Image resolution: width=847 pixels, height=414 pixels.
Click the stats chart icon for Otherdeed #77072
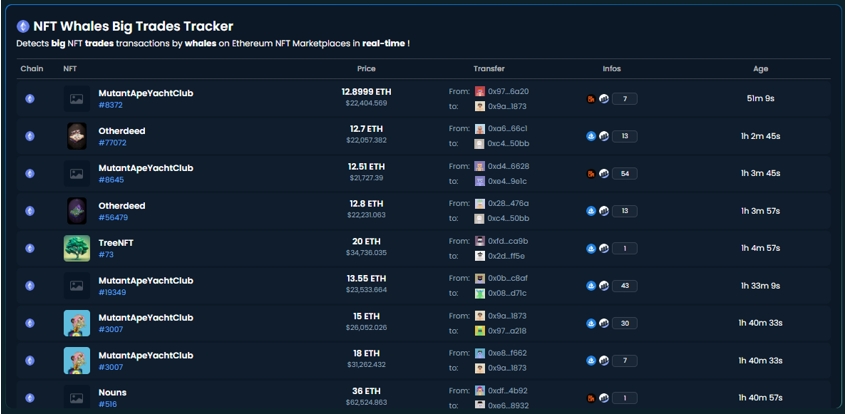604,136
